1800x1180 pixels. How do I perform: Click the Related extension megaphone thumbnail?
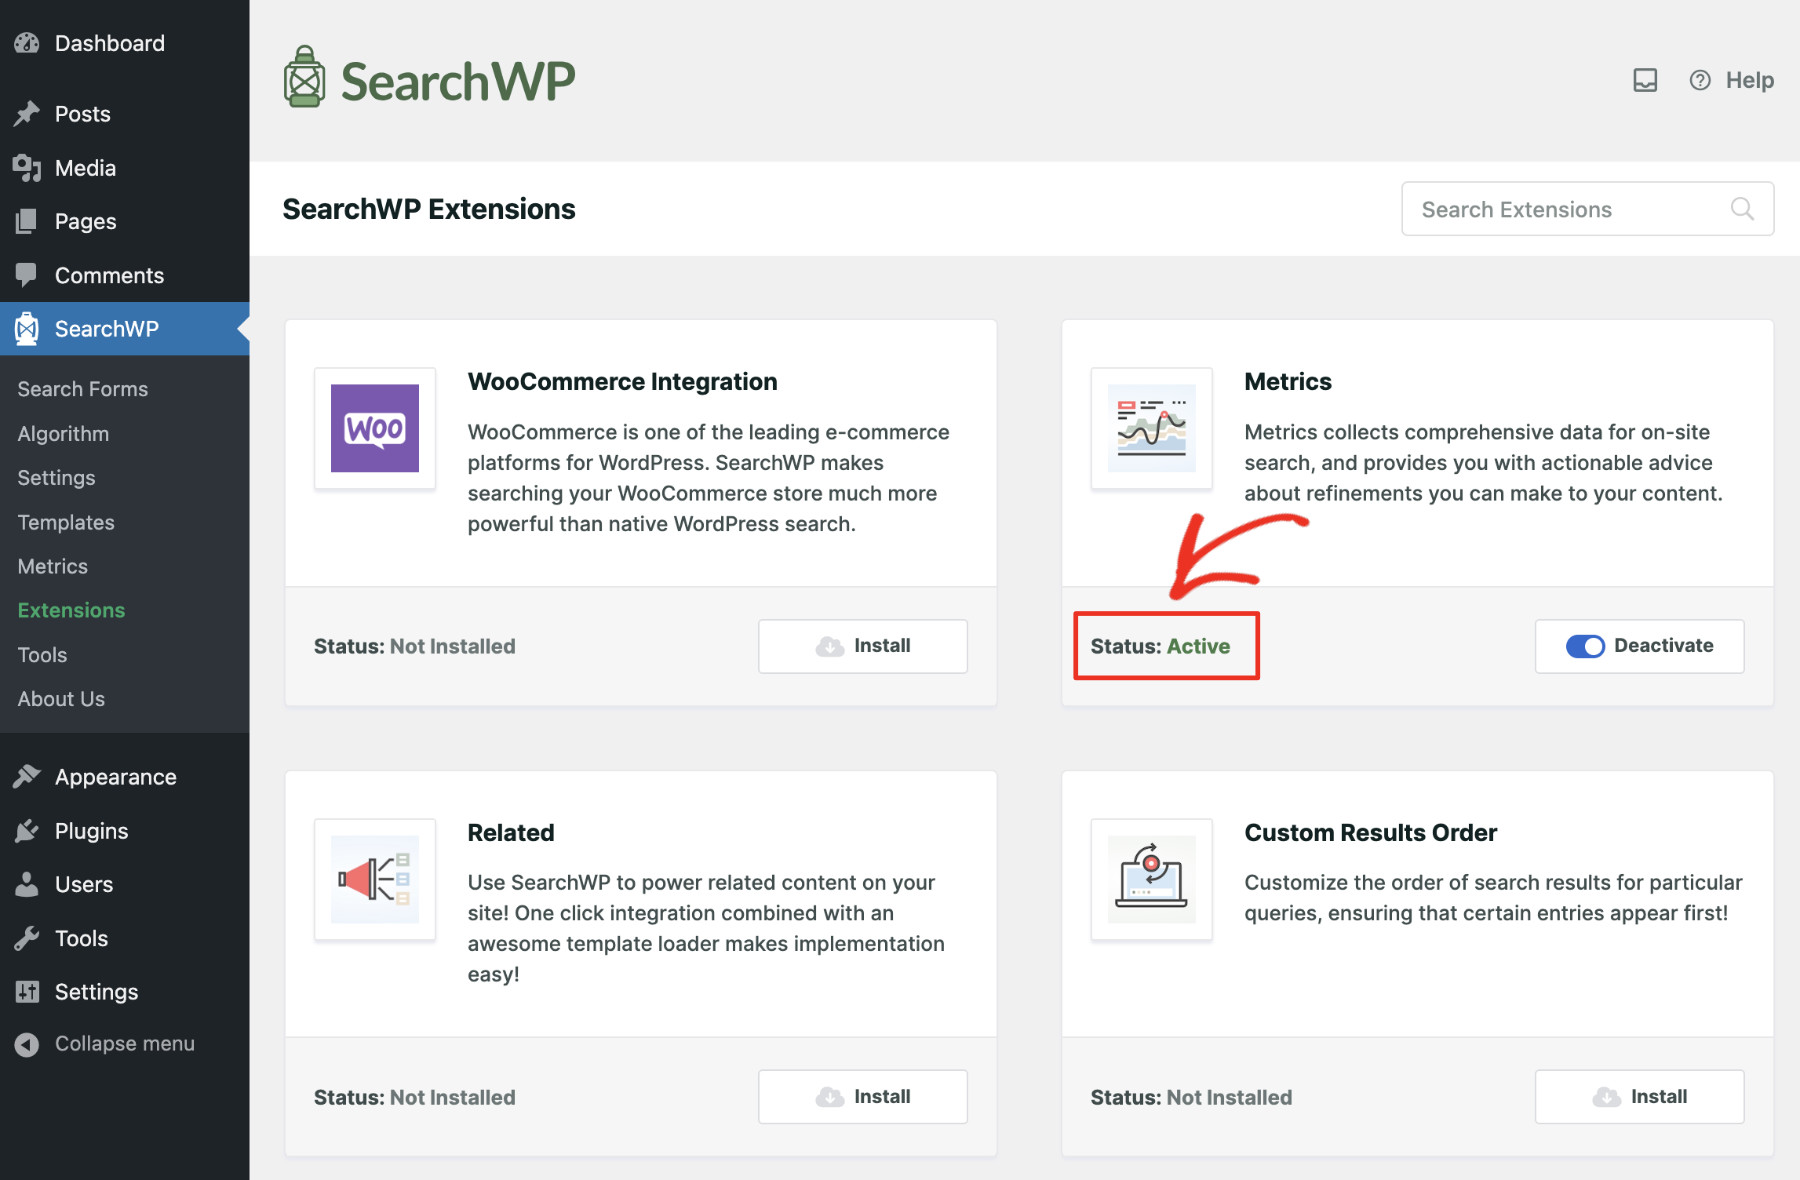click(375, 879)
